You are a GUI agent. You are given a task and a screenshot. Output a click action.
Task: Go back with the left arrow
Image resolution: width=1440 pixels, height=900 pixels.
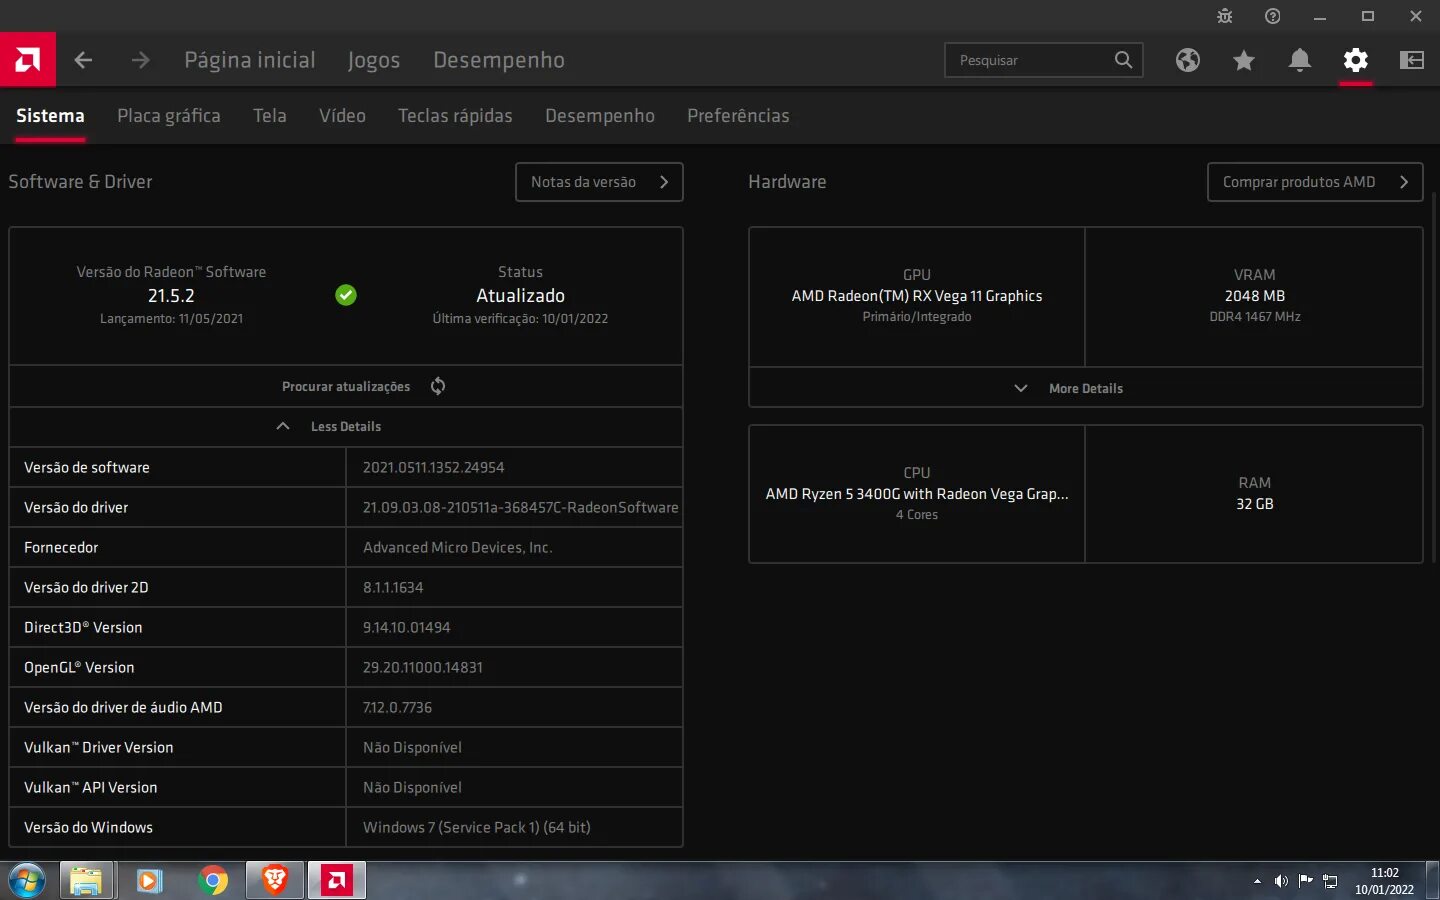coord(83,60)
